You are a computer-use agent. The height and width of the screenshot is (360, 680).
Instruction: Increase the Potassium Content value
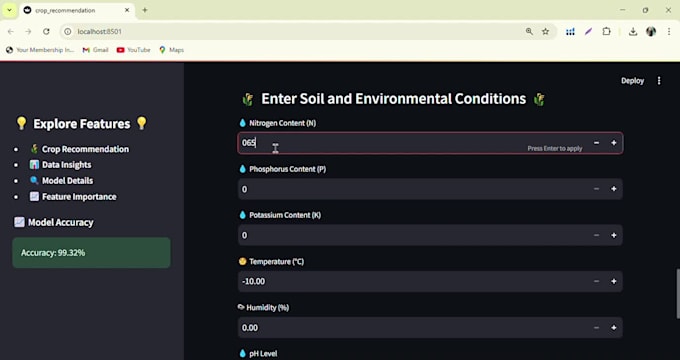point(614,235)
